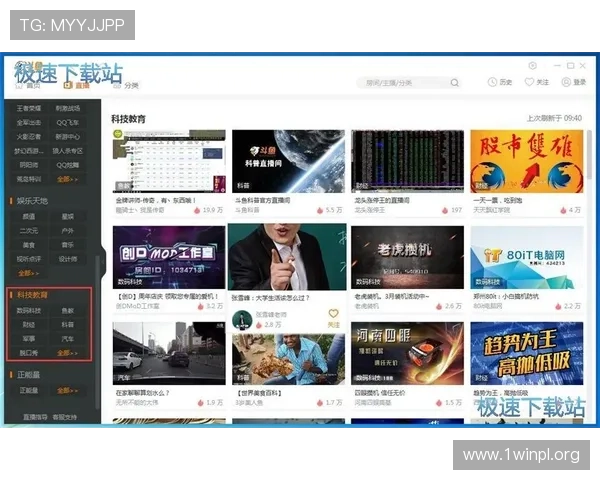This screenshot has height=480, width=600.
Task: Click the flame popularity icon beside 4 万
Action: [563, 210]
